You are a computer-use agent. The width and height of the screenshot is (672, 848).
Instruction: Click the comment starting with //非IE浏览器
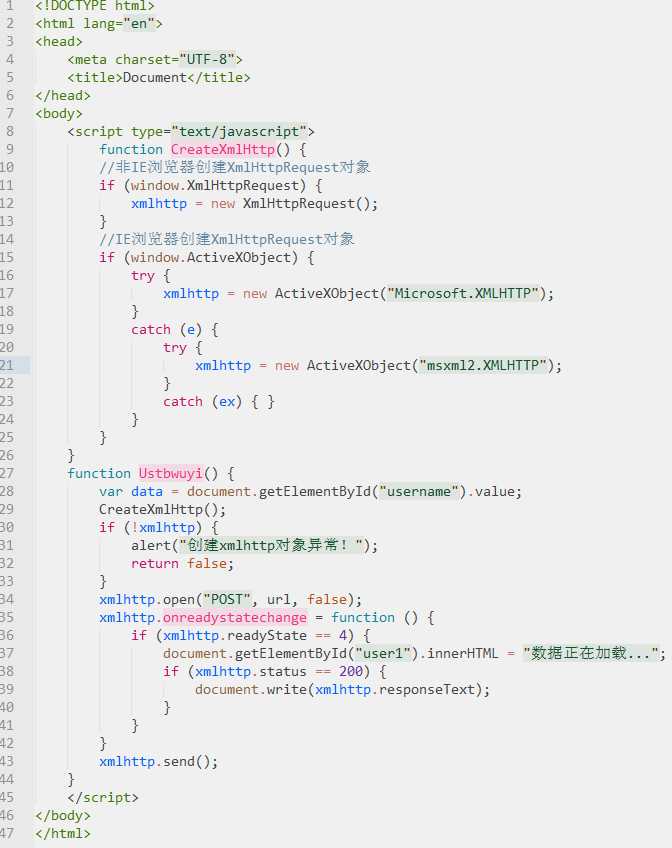[235, 167]
